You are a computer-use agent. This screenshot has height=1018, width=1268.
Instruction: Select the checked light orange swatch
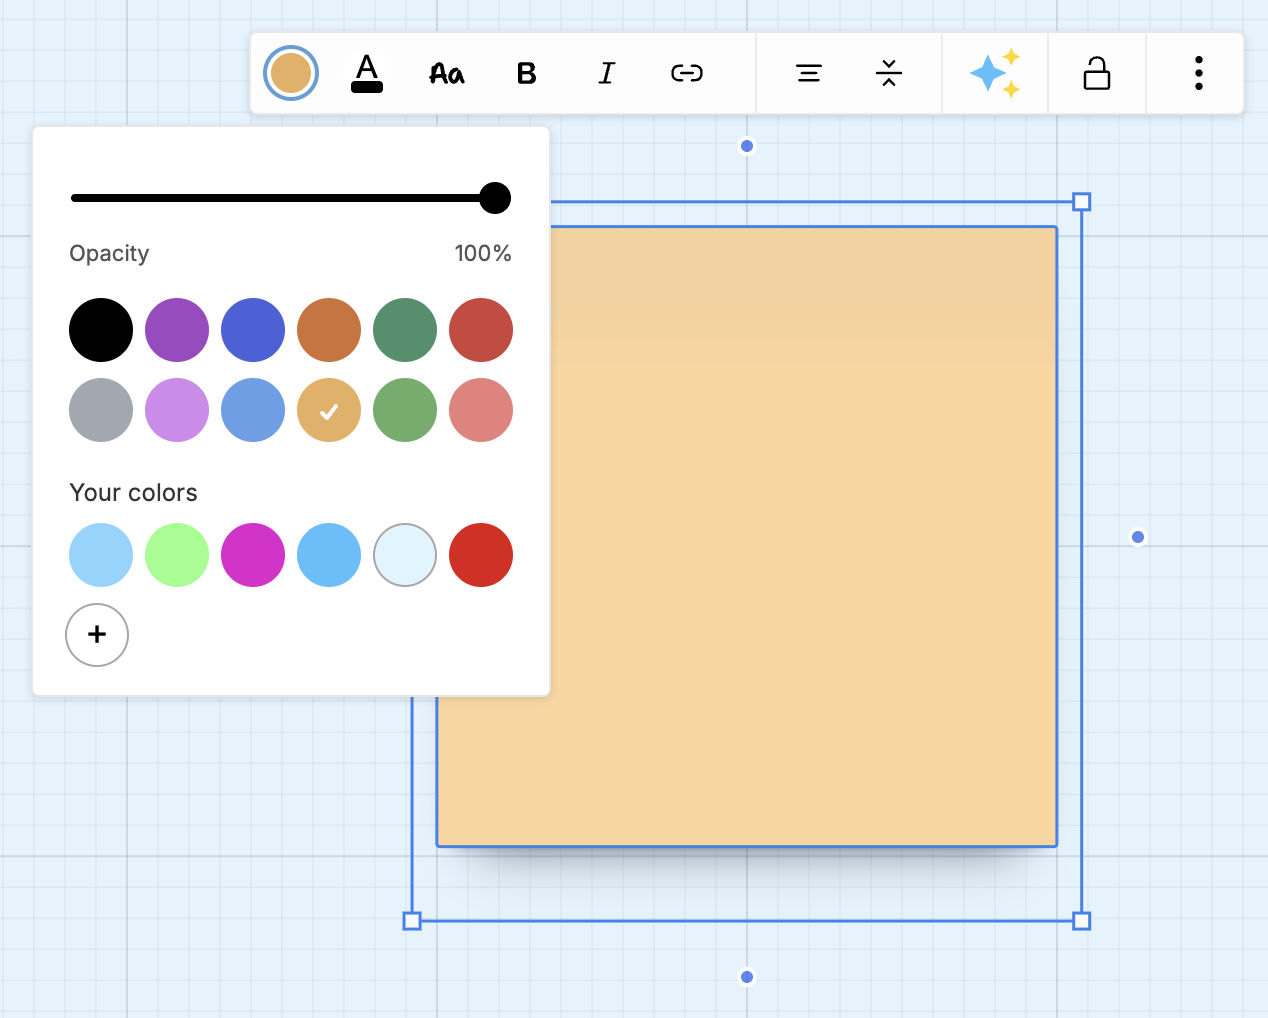pos(329,410)
